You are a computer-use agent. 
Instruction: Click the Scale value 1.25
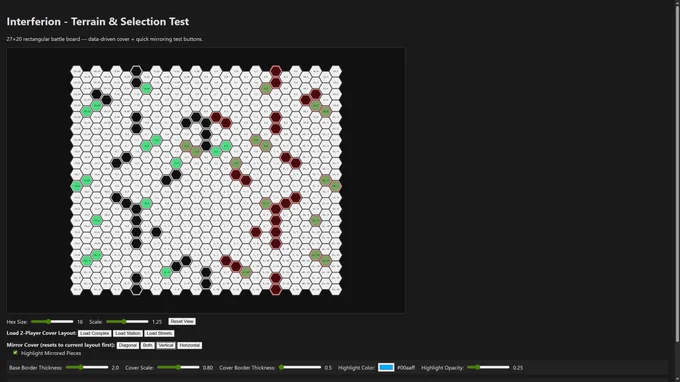point(157,322)
